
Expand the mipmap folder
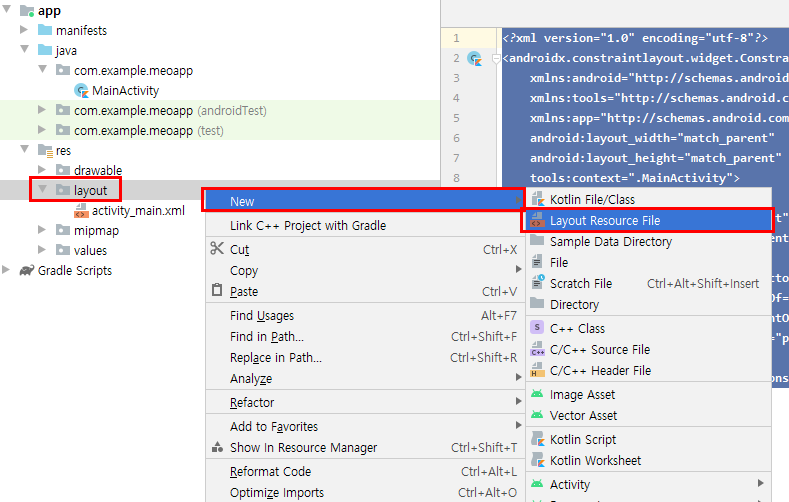[42, 230]
